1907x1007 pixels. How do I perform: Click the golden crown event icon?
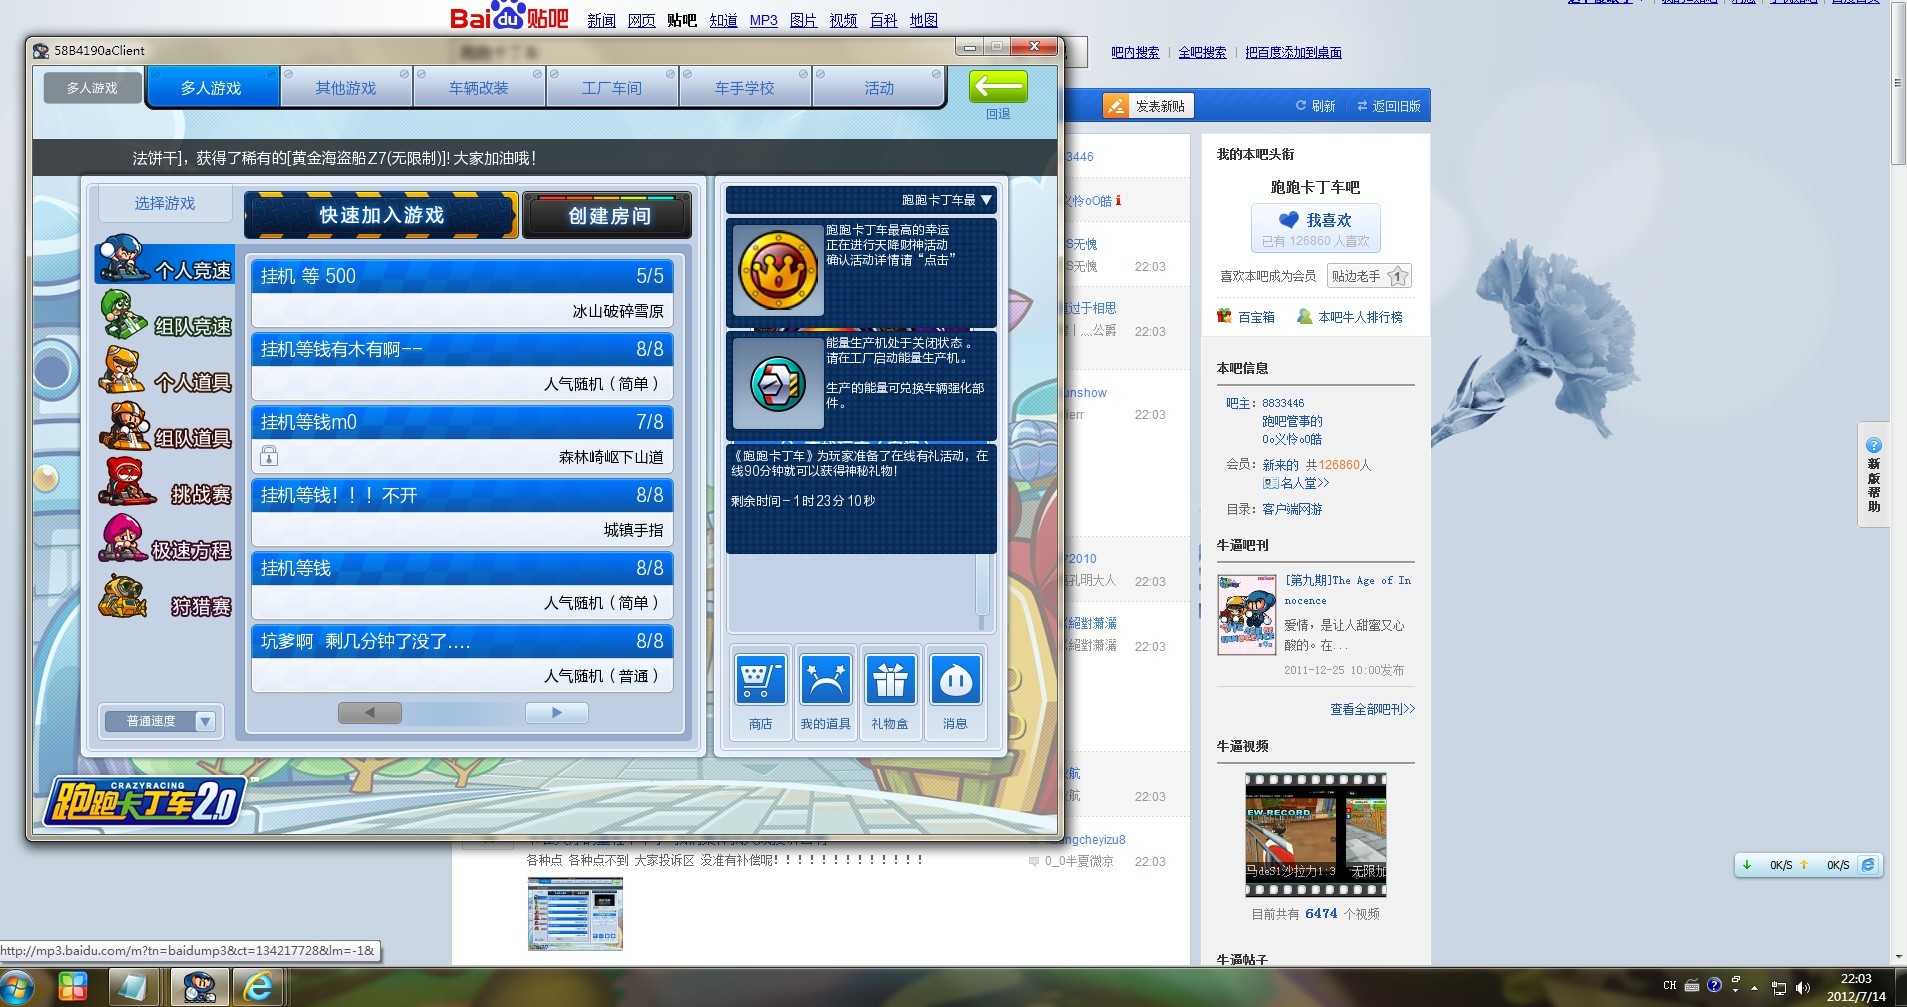778,270
